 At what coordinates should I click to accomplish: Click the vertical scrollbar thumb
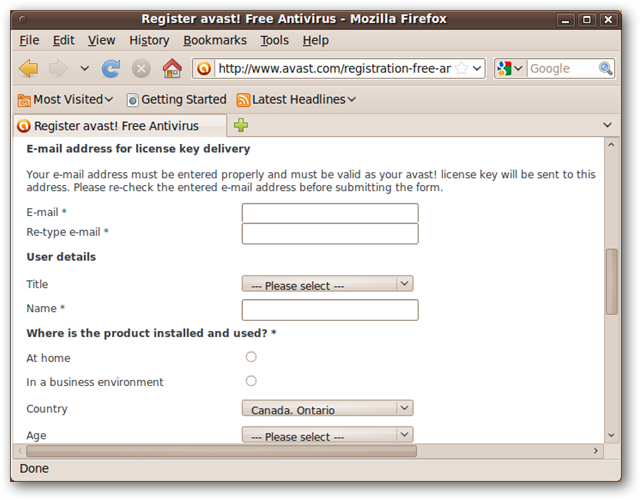(611, 282)
